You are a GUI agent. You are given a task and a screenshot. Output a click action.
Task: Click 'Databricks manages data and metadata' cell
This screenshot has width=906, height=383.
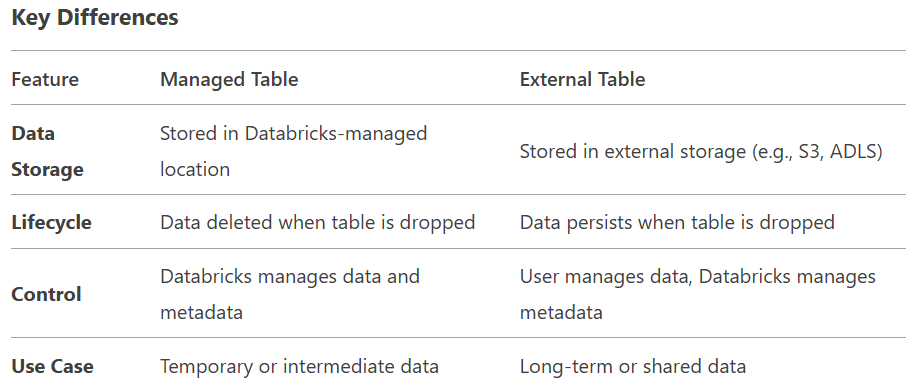(x=290, y=294)
